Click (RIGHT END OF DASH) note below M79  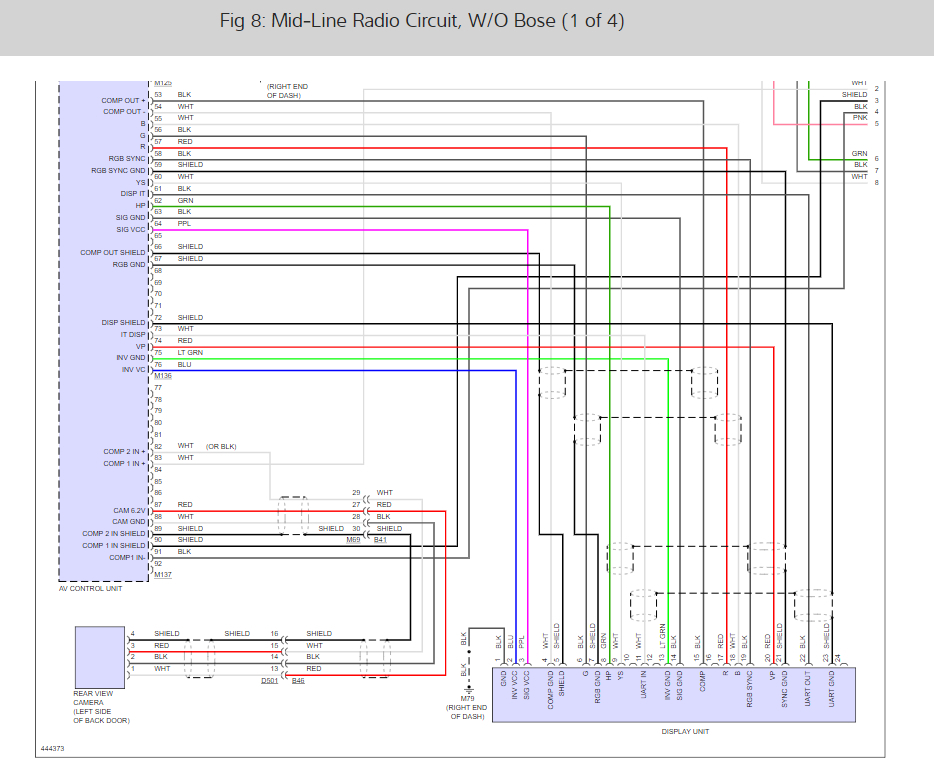click(467, 712)
